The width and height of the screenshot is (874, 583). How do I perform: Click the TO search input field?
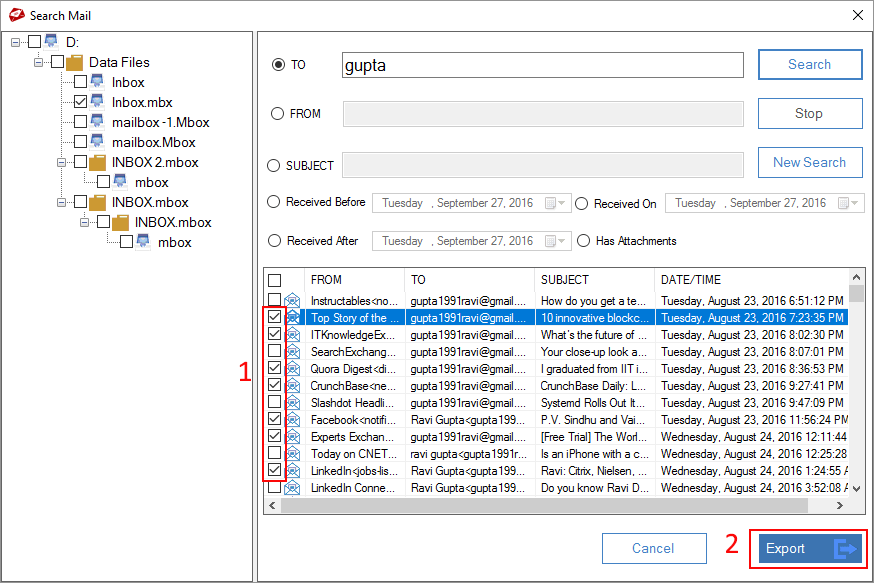(x=542, y=66)
